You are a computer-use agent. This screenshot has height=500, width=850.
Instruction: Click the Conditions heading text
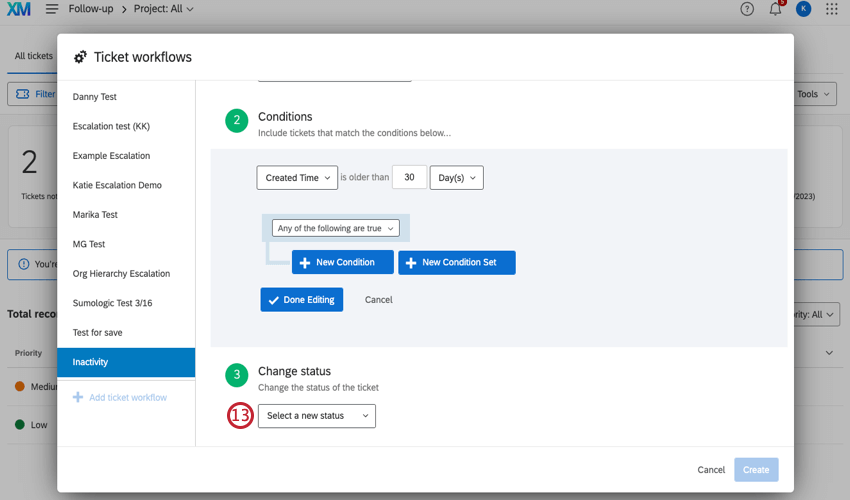point(285,117)
